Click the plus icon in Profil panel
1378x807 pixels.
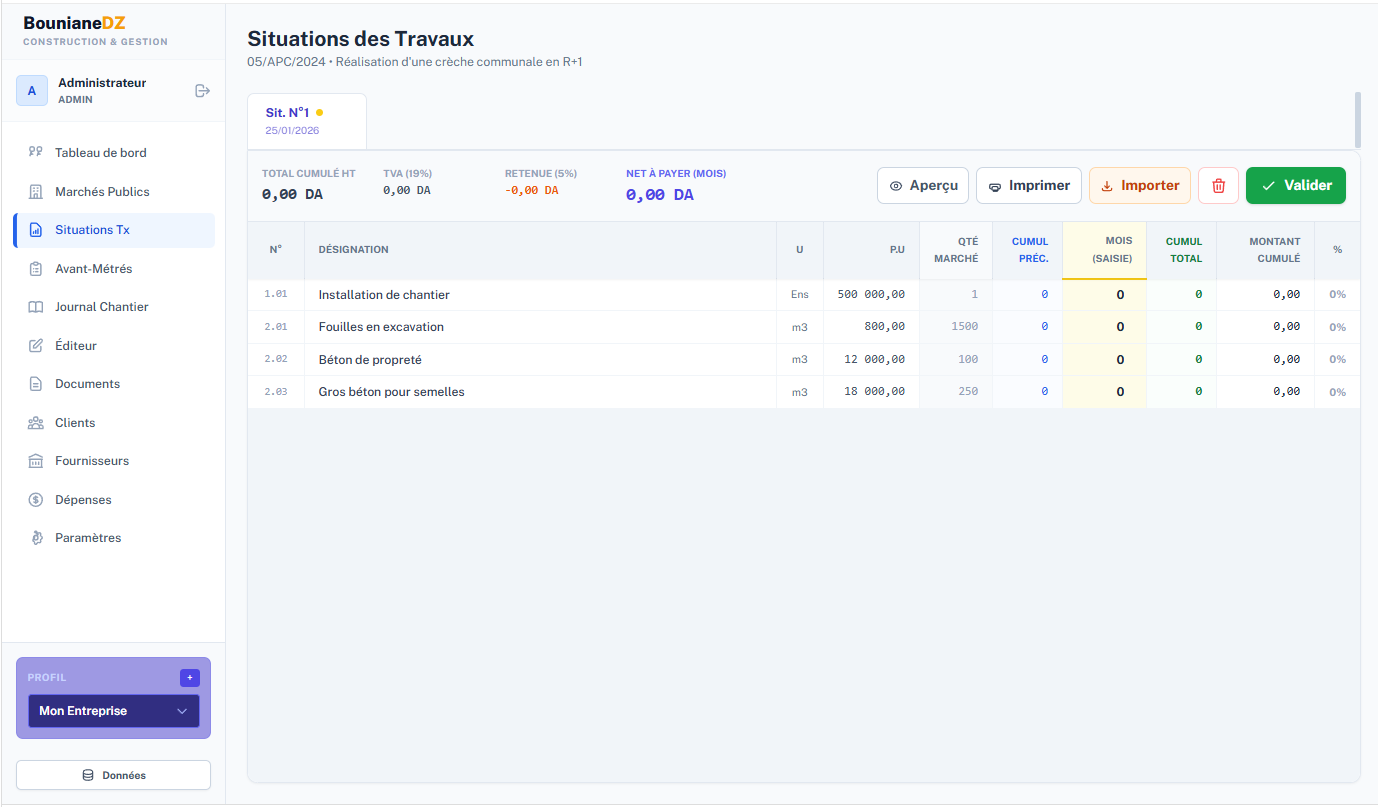[x=190, y=678]
